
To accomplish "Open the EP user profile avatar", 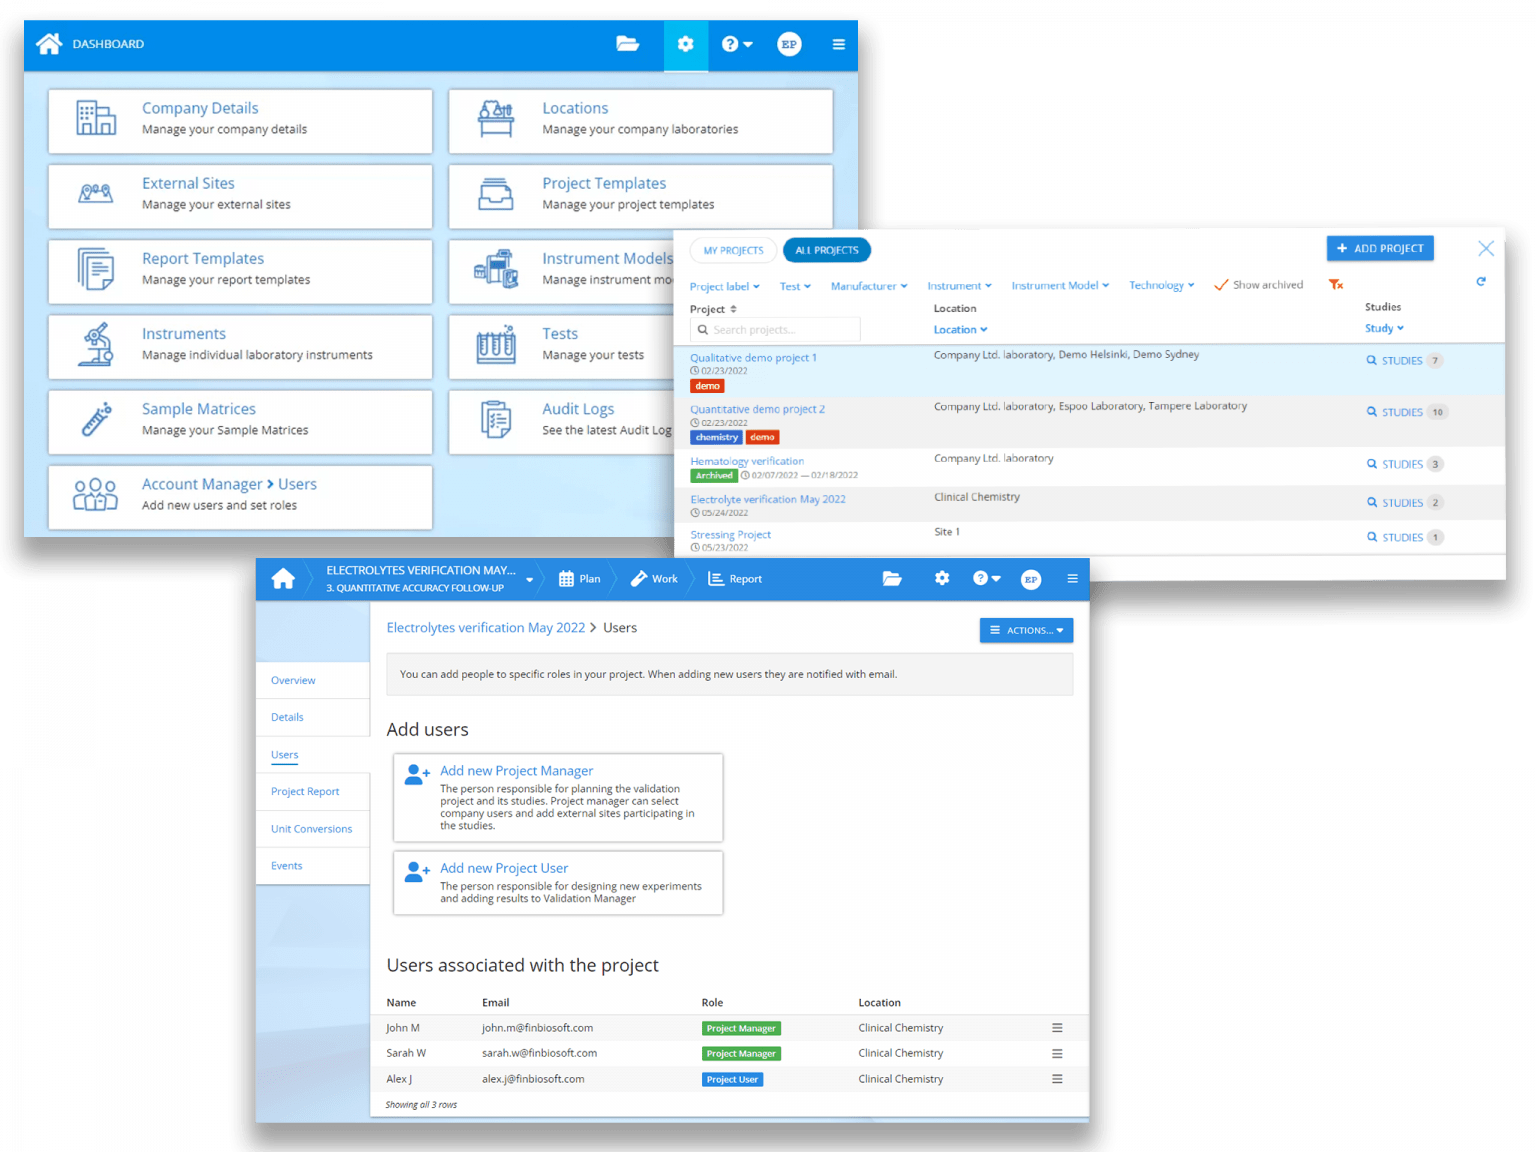I will pos(789,44).
